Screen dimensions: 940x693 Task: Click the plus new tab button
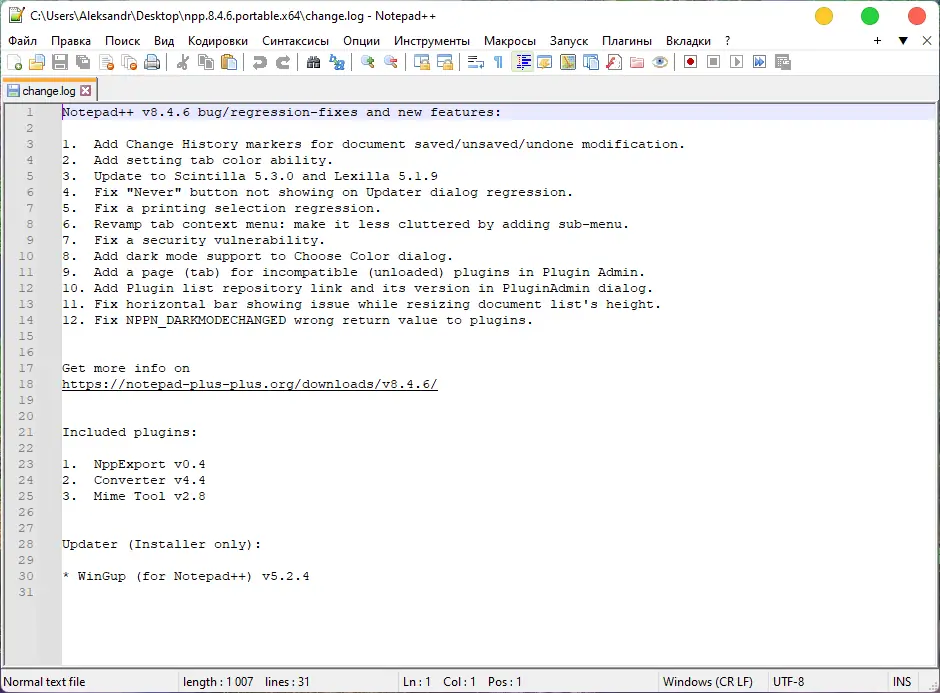coord(877,41)
